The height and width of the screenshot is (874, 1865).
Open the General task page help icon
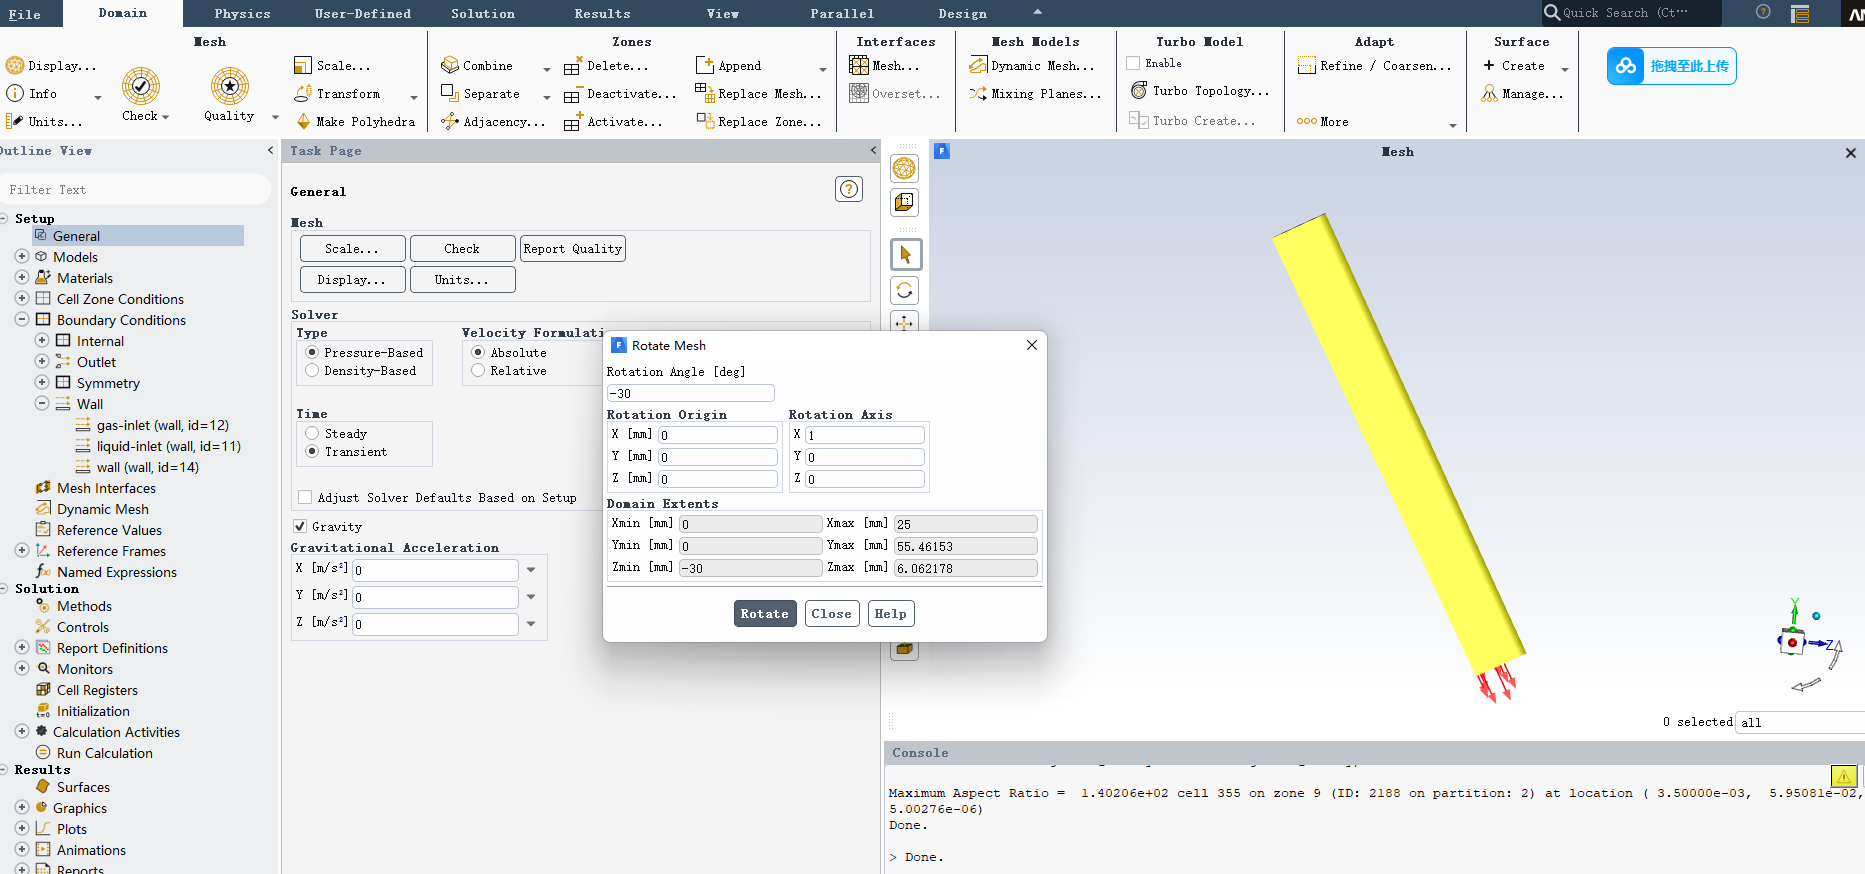(849, 189)
